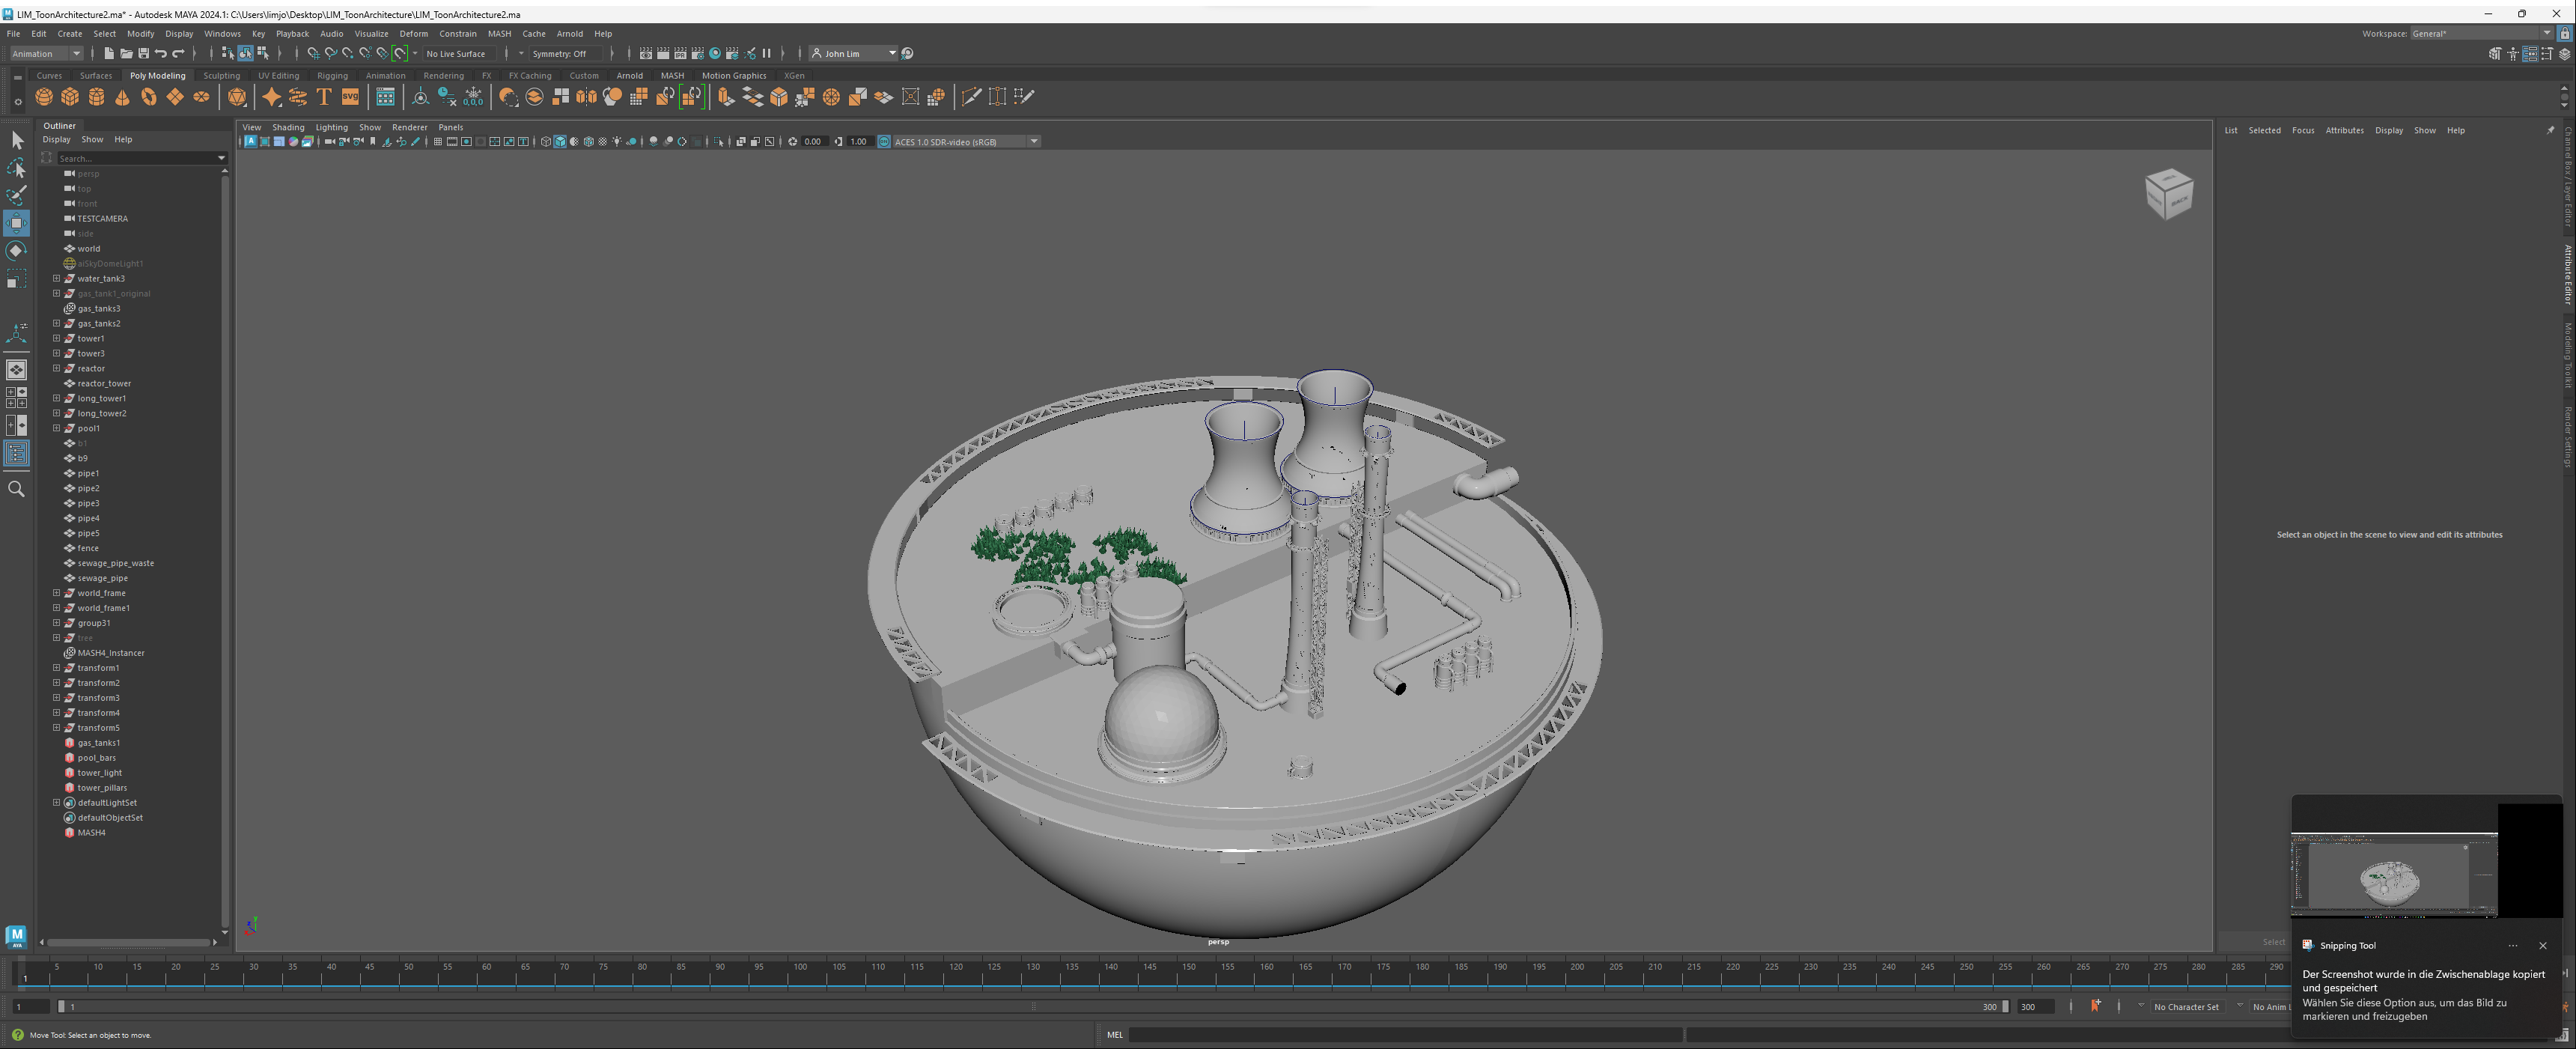2576x1049 pixels.
Task: Create a polygon torus from the shelf
Action: 148,97
